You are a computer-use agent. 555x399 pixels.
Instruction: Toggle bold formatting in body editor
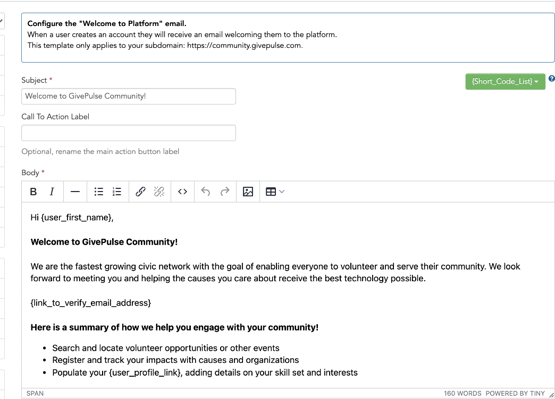33,192
